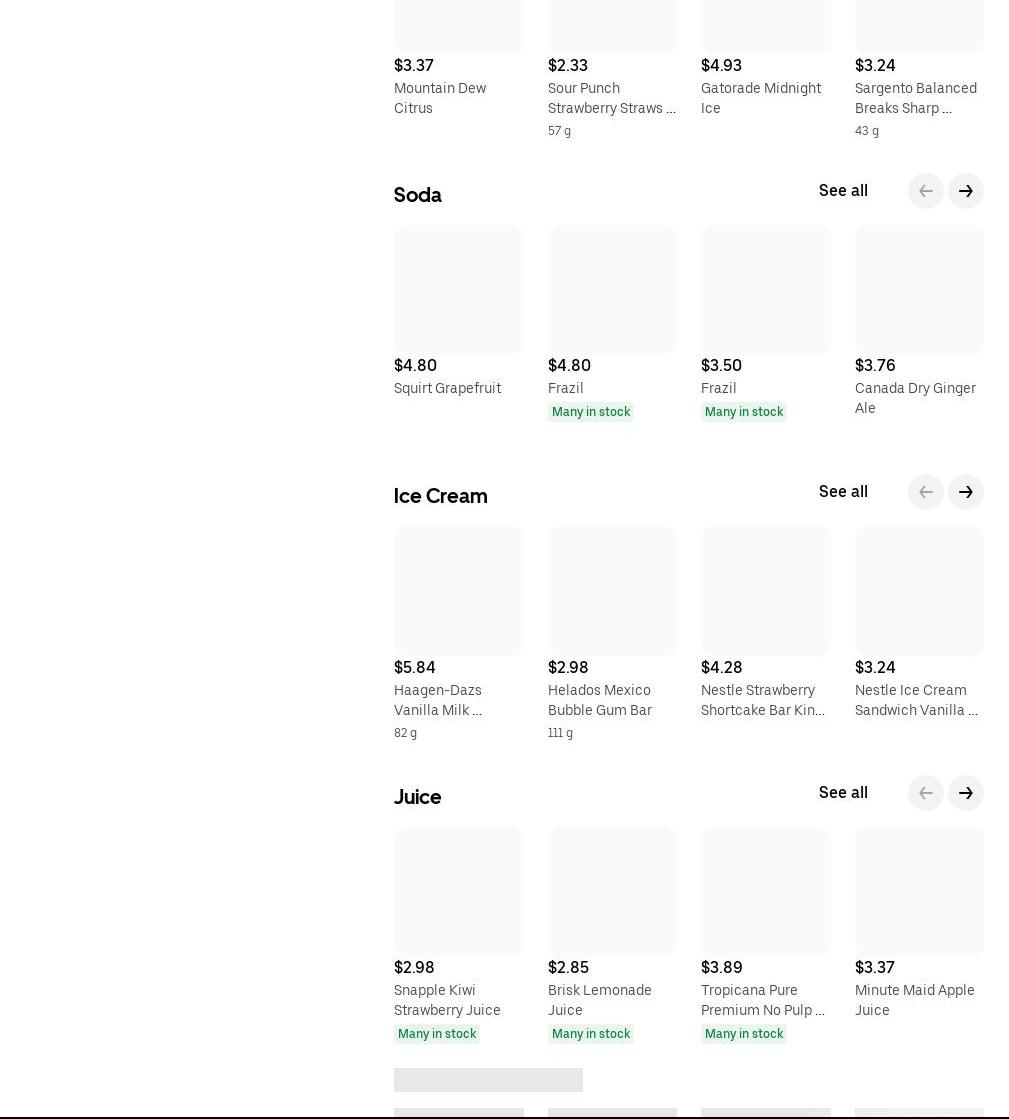
Task: Select Mountain Dew Citrus product name
Action: coord(440,98)
